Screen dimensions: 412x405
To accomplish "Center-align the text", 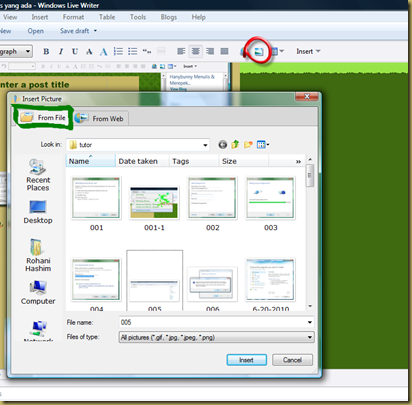I will point(195,51).
